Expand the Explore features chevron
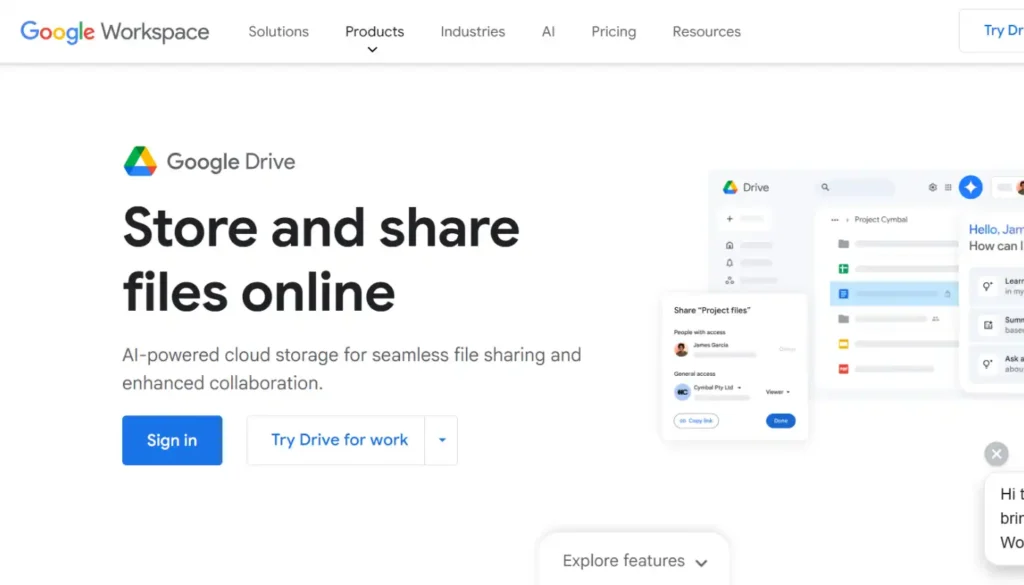Screen dimensions: 1024x585 tap(701, 563)
